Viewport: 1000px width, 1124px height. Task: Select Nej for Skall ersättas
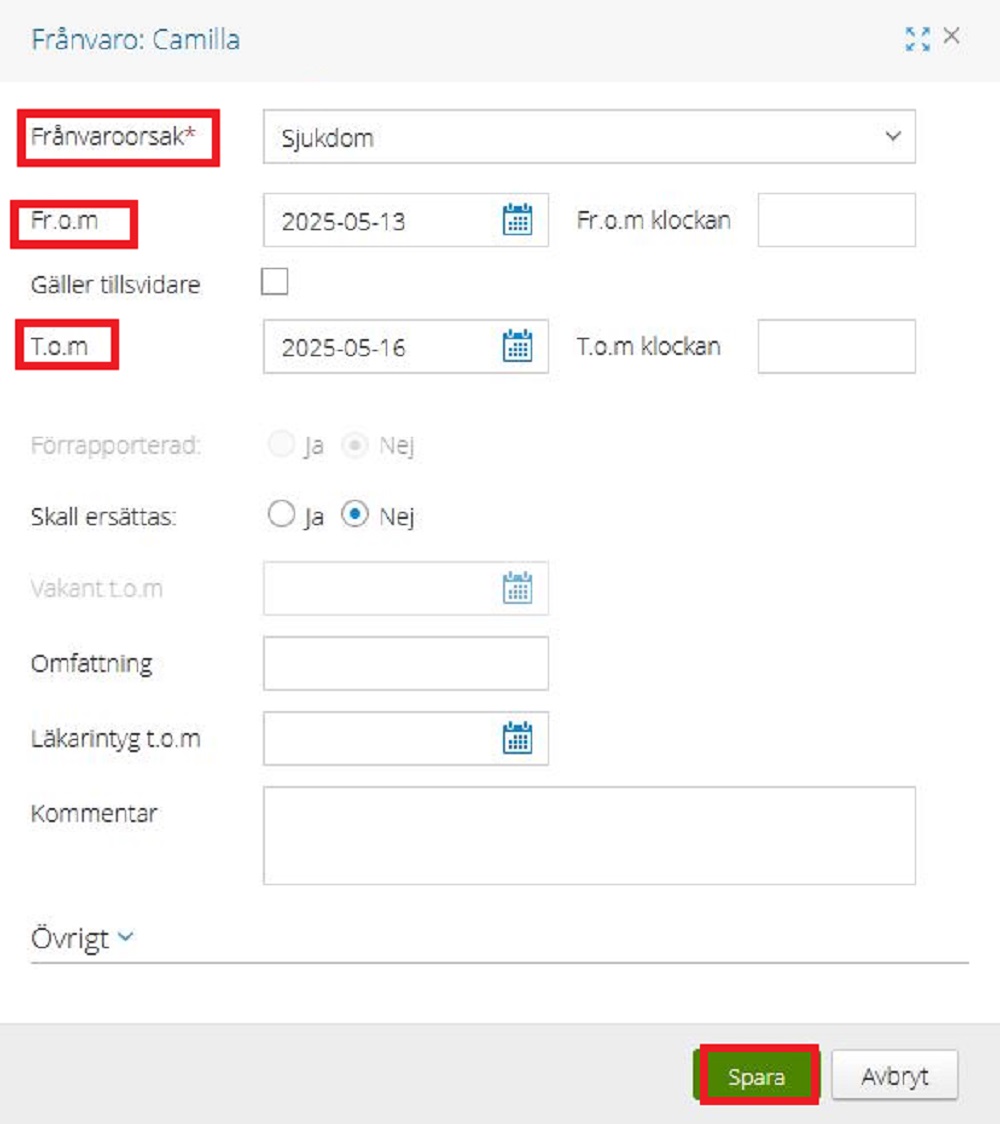[353, 515]
